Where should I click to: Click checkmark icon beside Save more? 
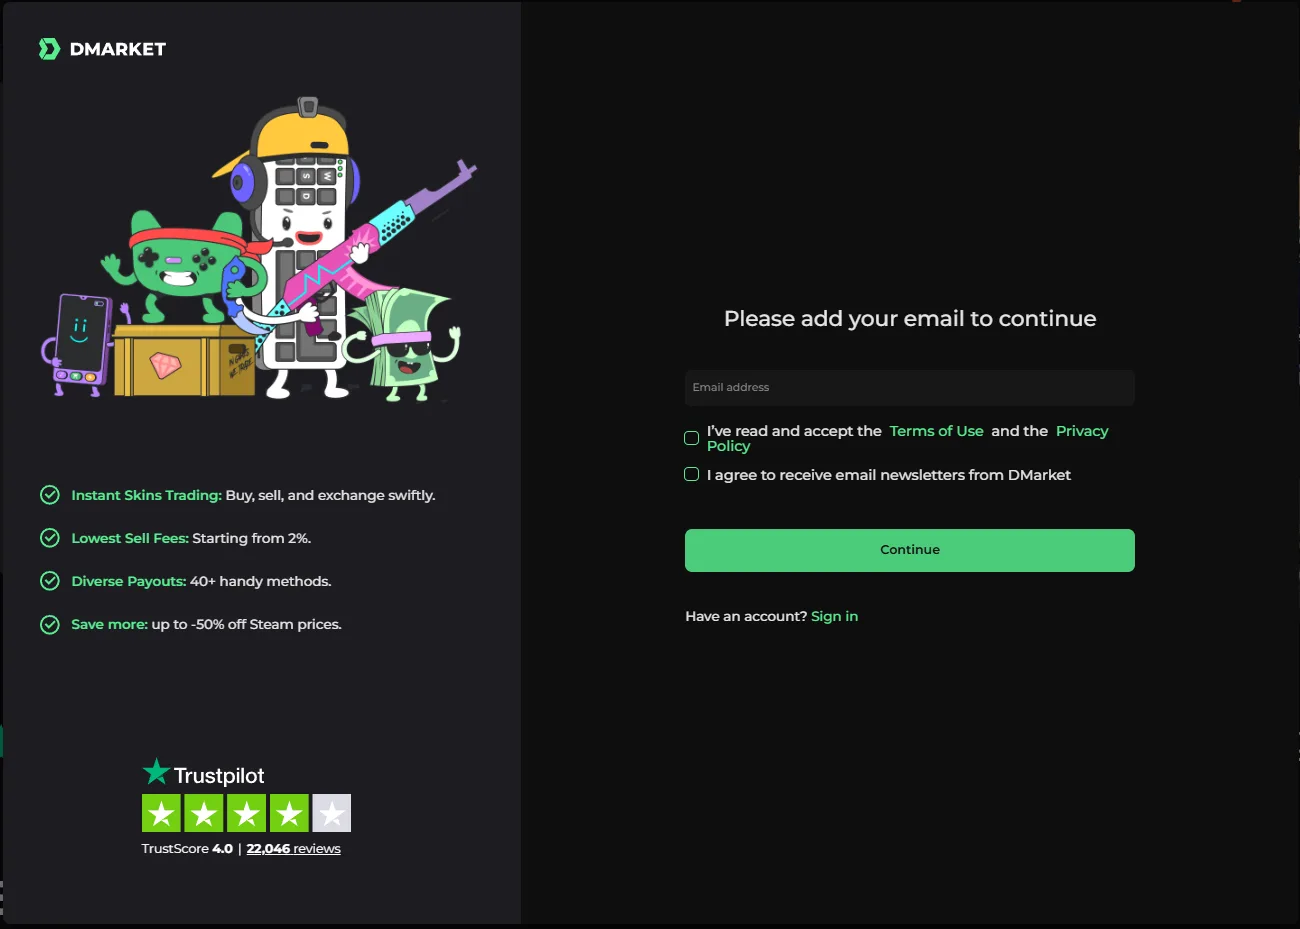(49, 623)
